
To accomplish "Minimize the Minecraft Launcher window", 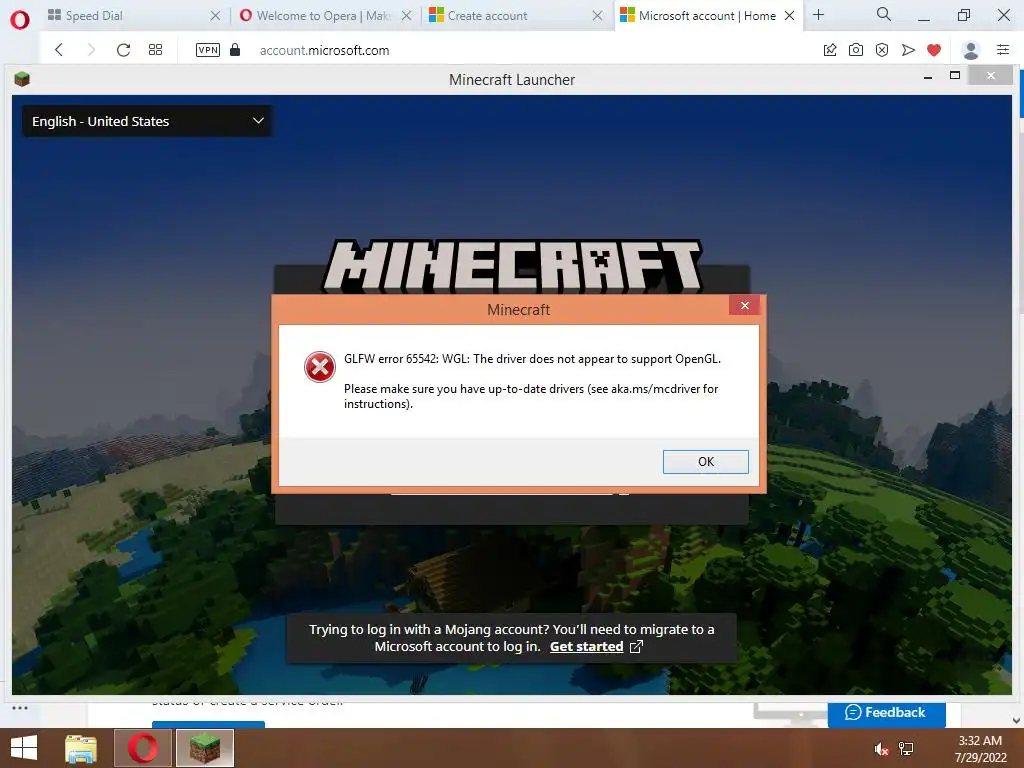I will 927,77.
